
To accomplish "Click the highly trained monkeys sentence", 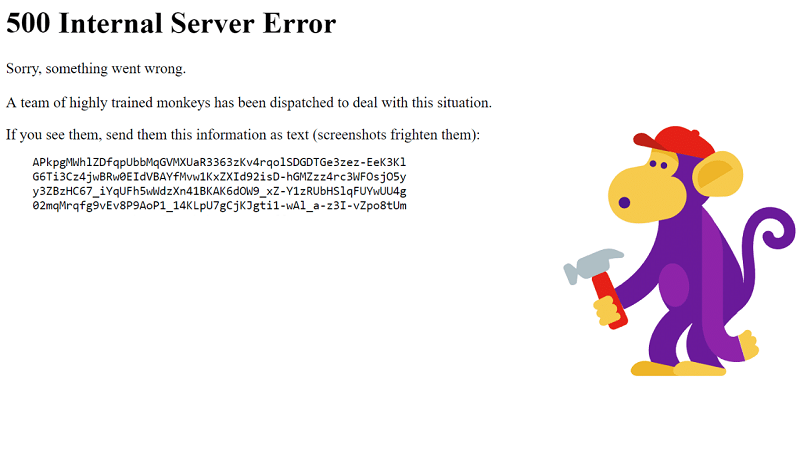I will click(x=249, y=103).
